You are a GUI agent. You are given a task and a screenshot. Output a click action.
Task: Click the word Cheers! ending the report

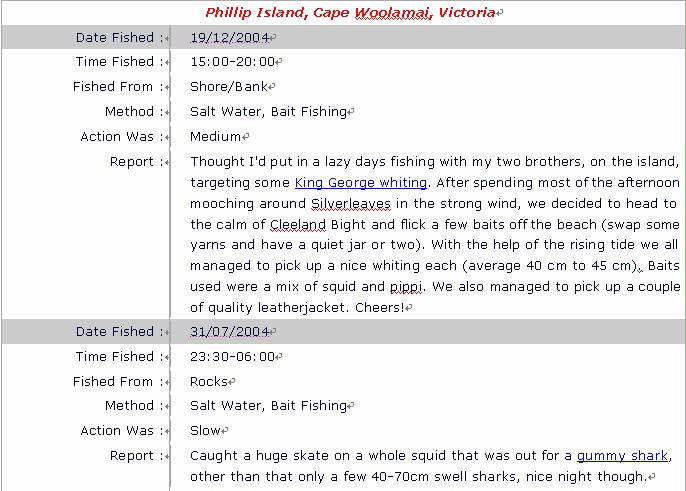click(x=379, y=308)
